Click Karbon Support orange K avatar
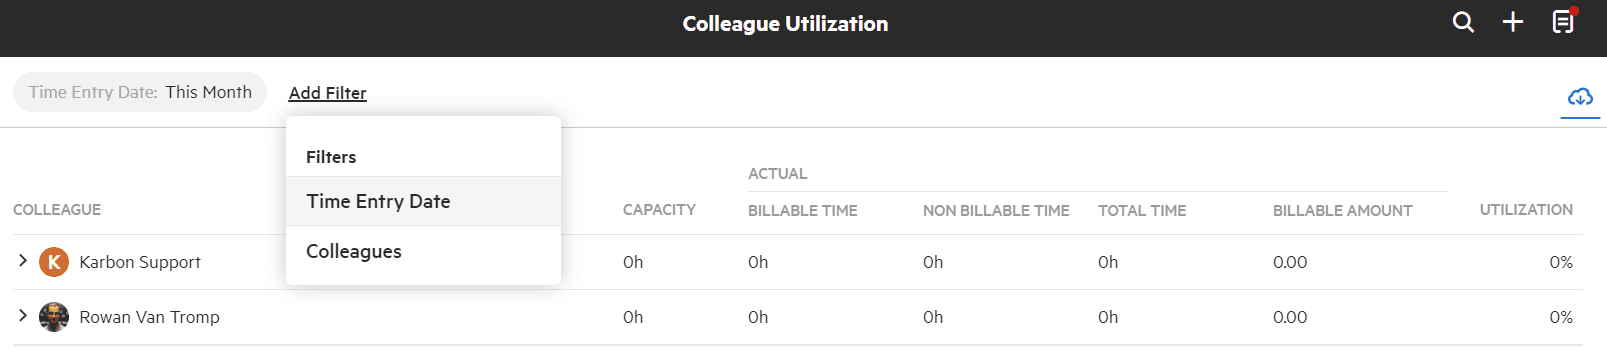The width and height of the screenshot is (1607, 360). point(54,262)
